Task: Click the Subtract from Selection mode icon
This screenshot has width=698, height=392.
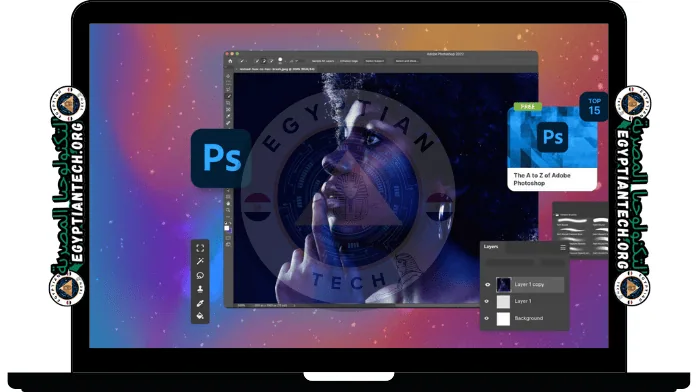Action: click(271, 61)
